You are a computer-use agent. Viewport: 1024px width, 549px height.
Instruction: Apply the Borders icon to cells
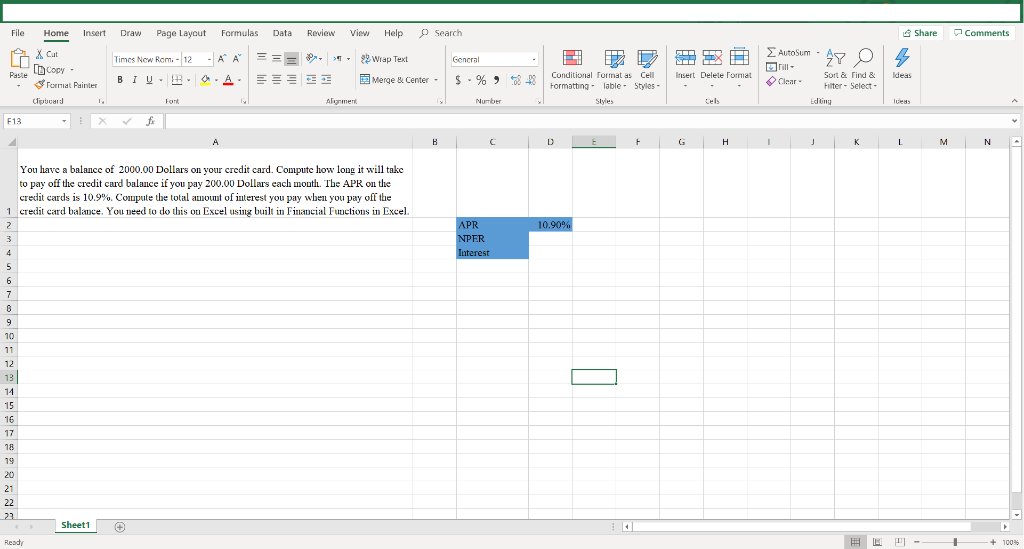coord(177,80)
